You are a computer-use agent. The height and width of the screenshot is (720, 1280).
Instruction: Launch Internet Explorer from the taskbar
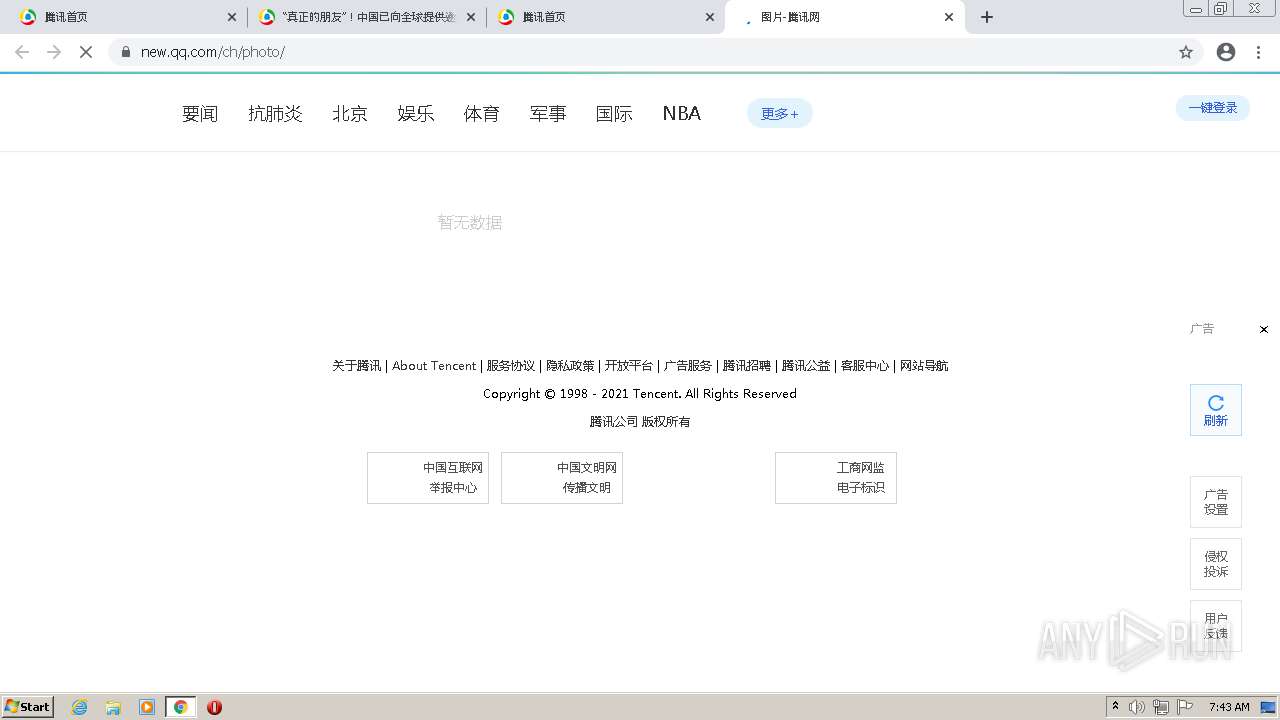tap(80, 707)
